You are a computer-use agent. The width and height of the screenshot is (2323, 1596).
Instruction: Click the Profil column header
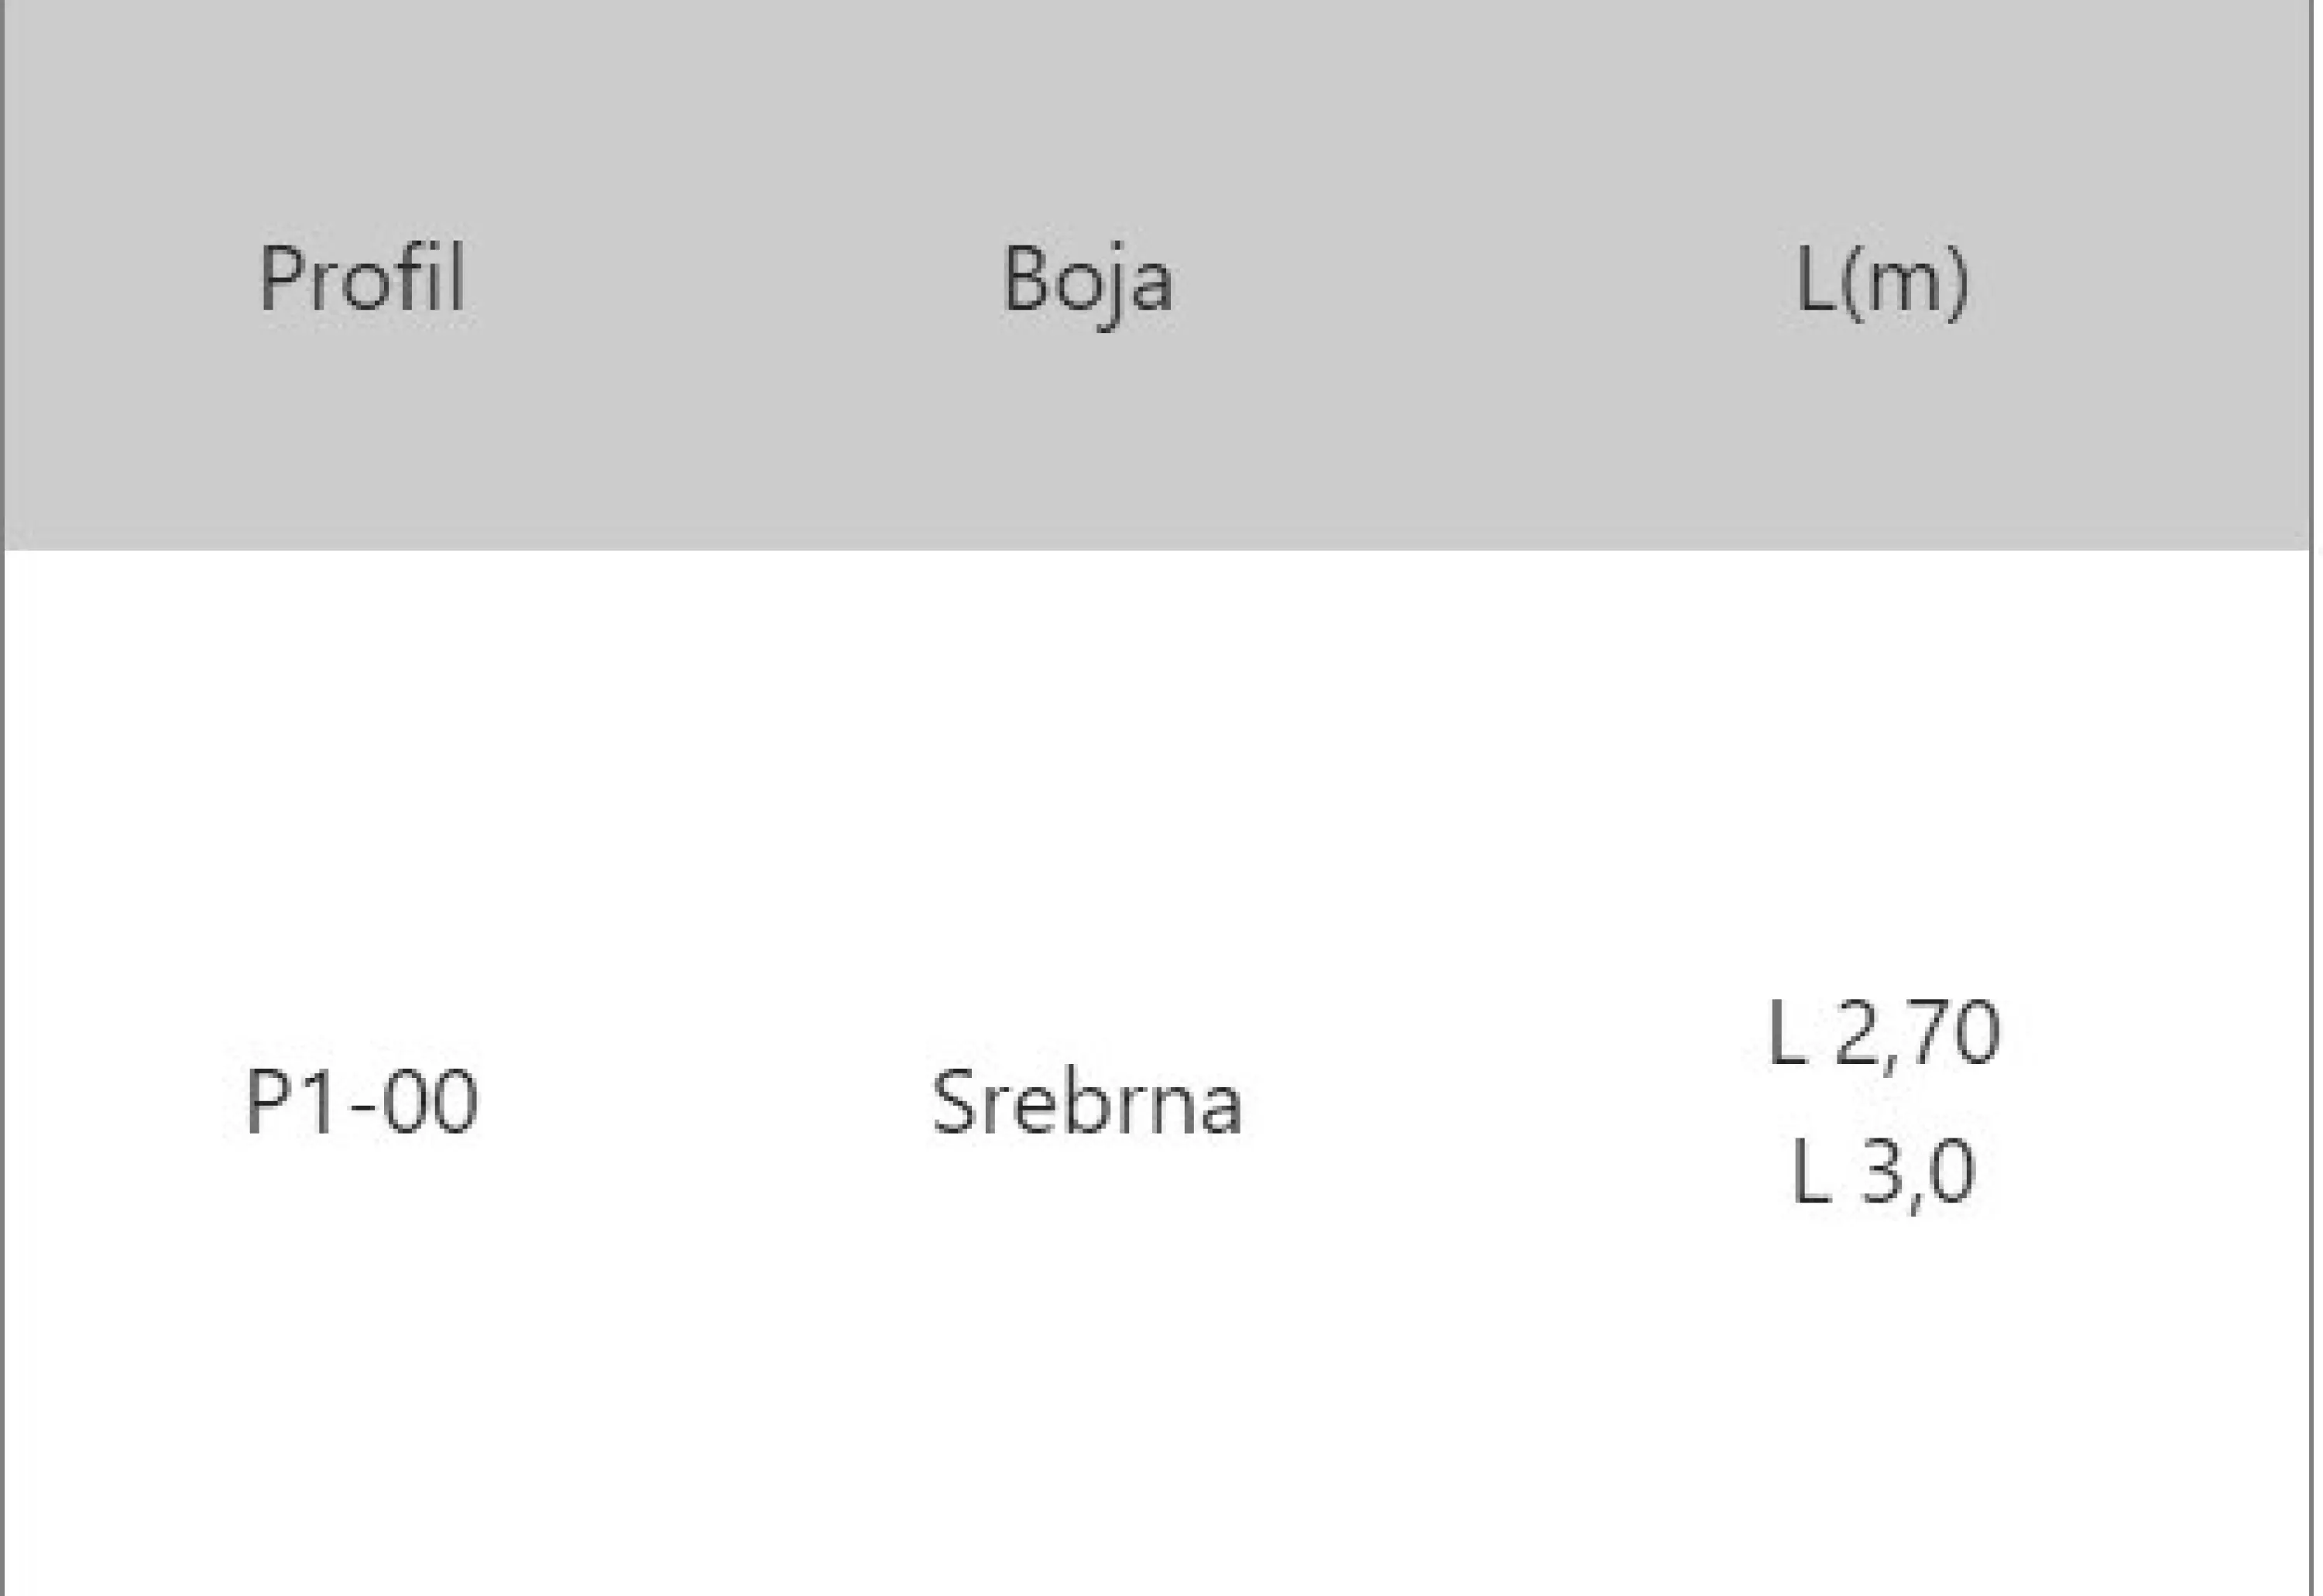click(x=362, y=278)
